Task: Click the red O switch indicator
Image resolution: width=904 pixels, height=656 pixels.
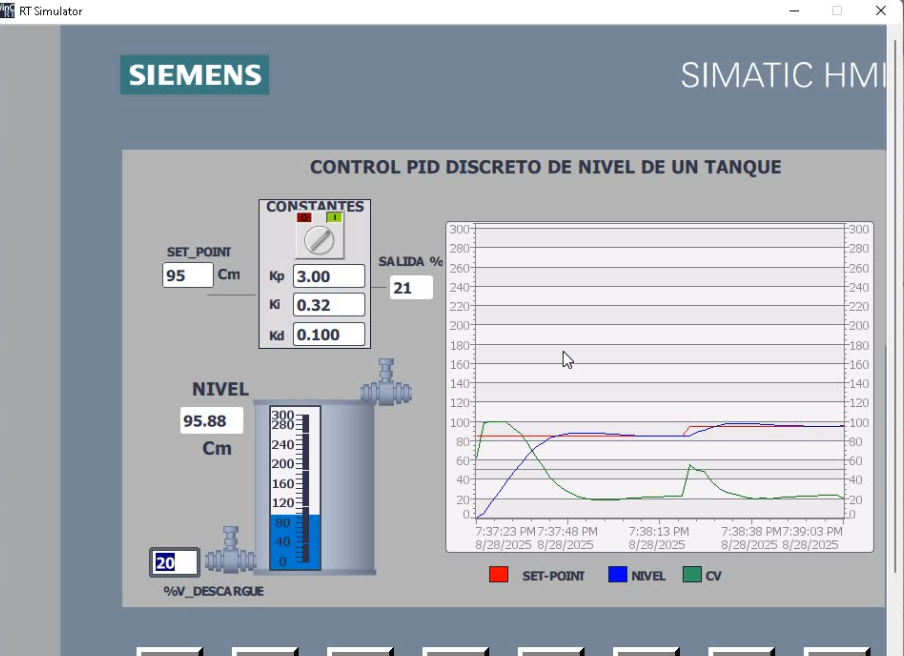Action: tap(304, 217)
